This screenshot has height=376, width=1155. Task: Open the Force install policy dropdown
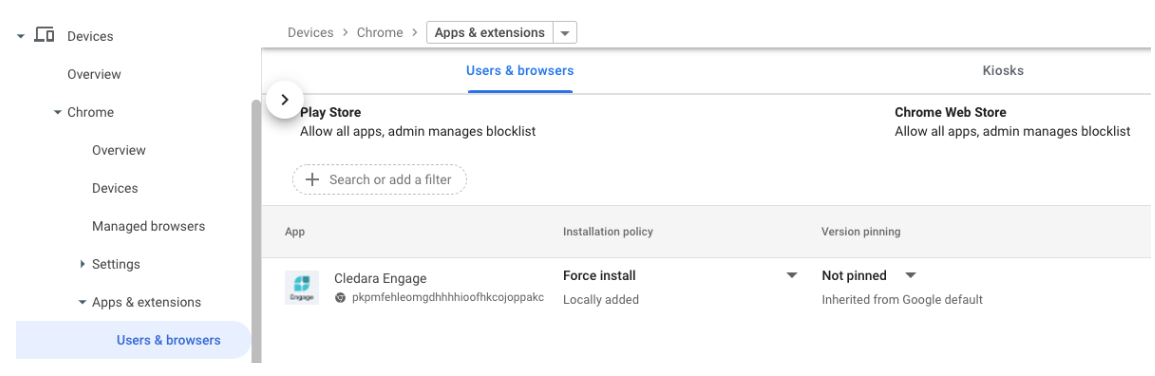pos(792,276)
